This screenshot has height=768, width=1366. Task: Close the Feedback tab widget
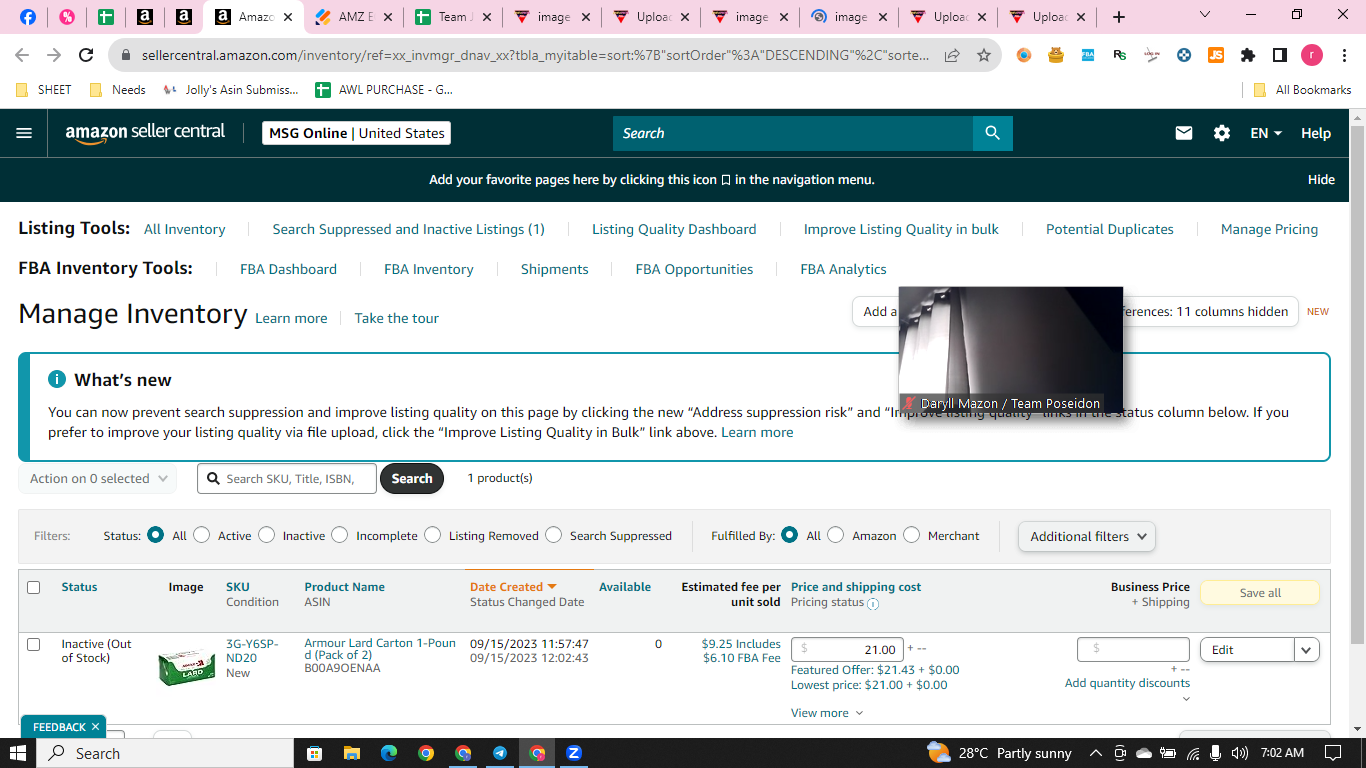pyautogui.click(x=95, y=727)
